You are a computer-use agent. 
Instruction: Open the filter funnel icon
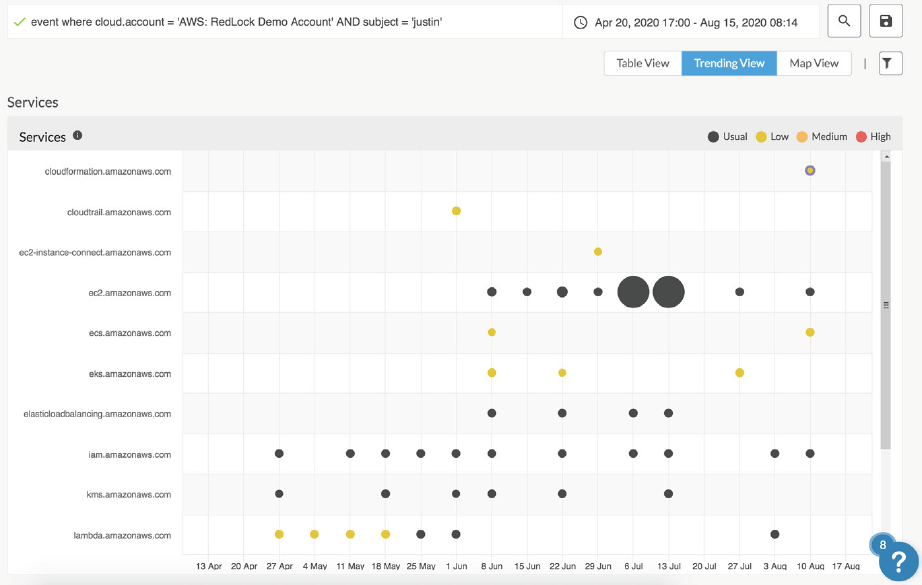pyautogui.click(x=890, y=63)
